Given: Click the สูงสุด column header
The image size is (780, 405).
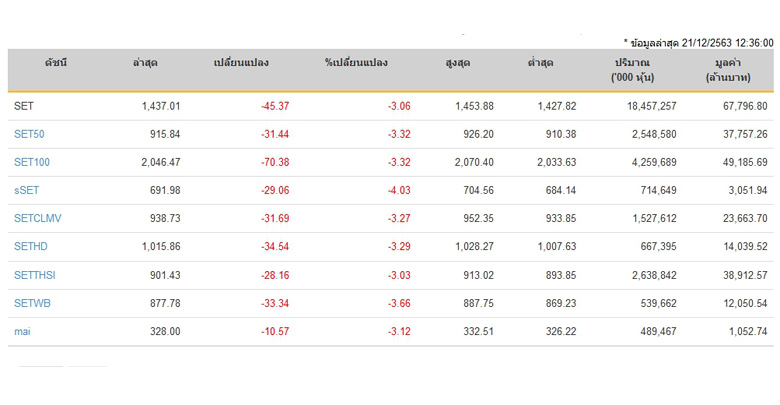Looking at the screenshot, I should [458, 63].
